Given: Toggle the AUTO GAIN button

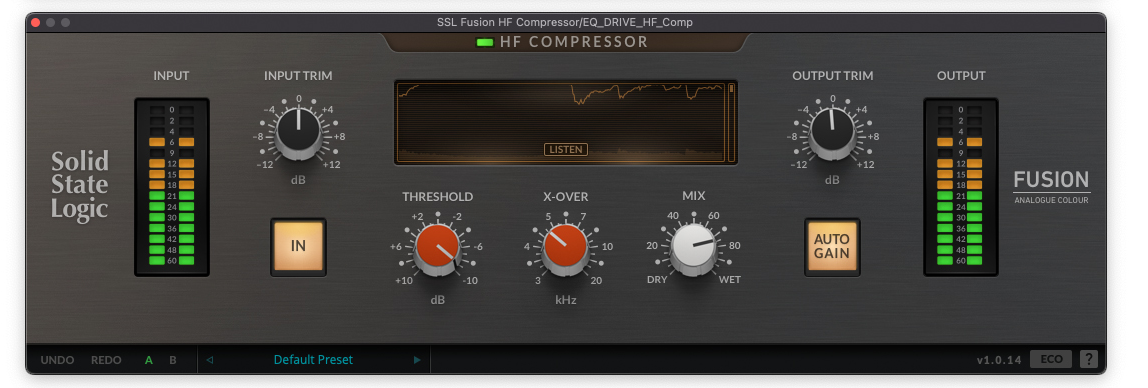Looking at the screenshot, I should click(x=832, y=246).
